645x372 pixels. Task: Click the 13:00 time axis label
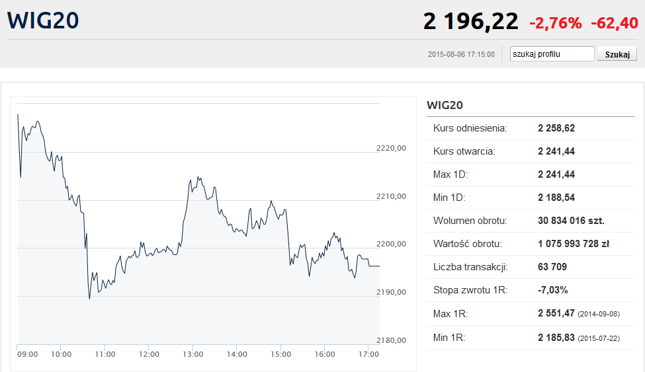coord(193,354)
